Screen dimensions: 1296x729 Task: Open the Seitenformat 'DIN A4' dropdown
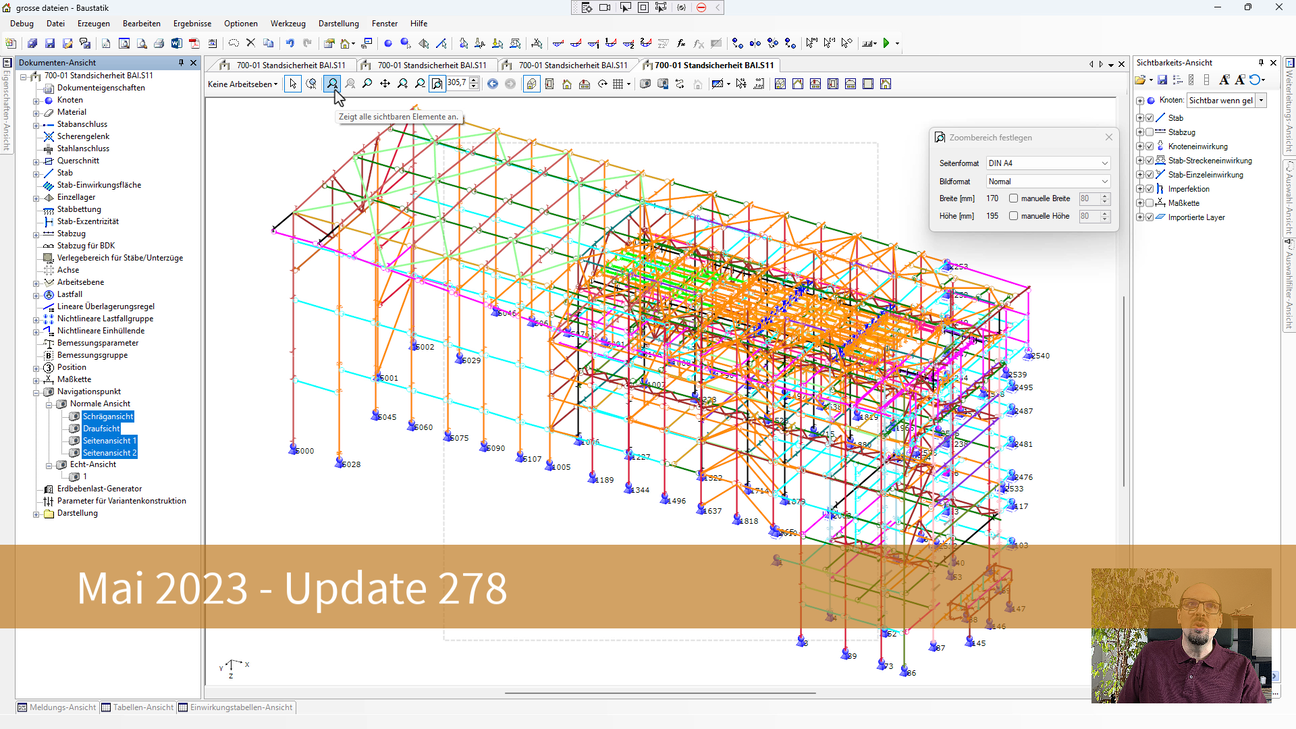pos(1048,163)
